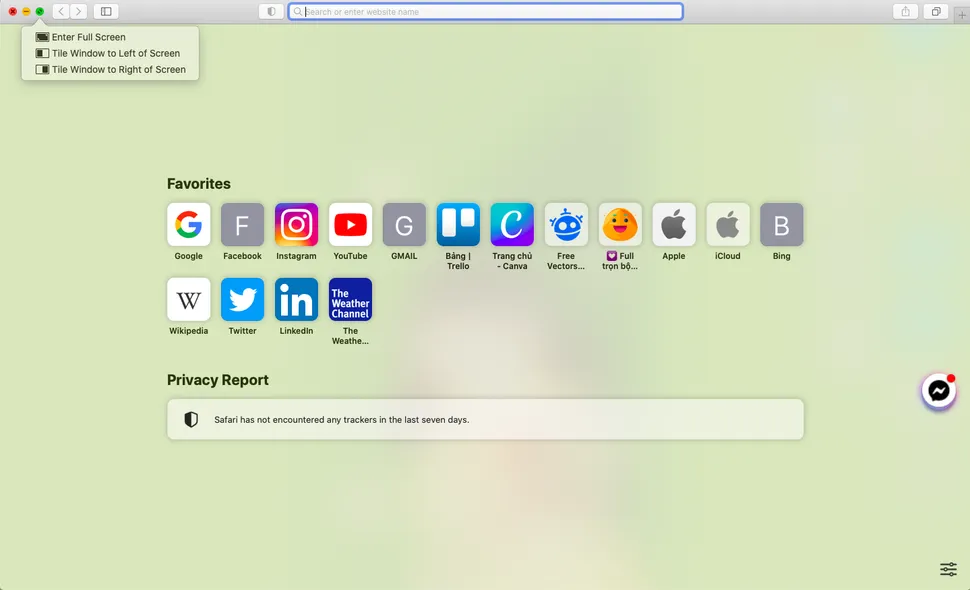
Task: Select Enter Full Screen menu item
Action: (x=89, y=37)
